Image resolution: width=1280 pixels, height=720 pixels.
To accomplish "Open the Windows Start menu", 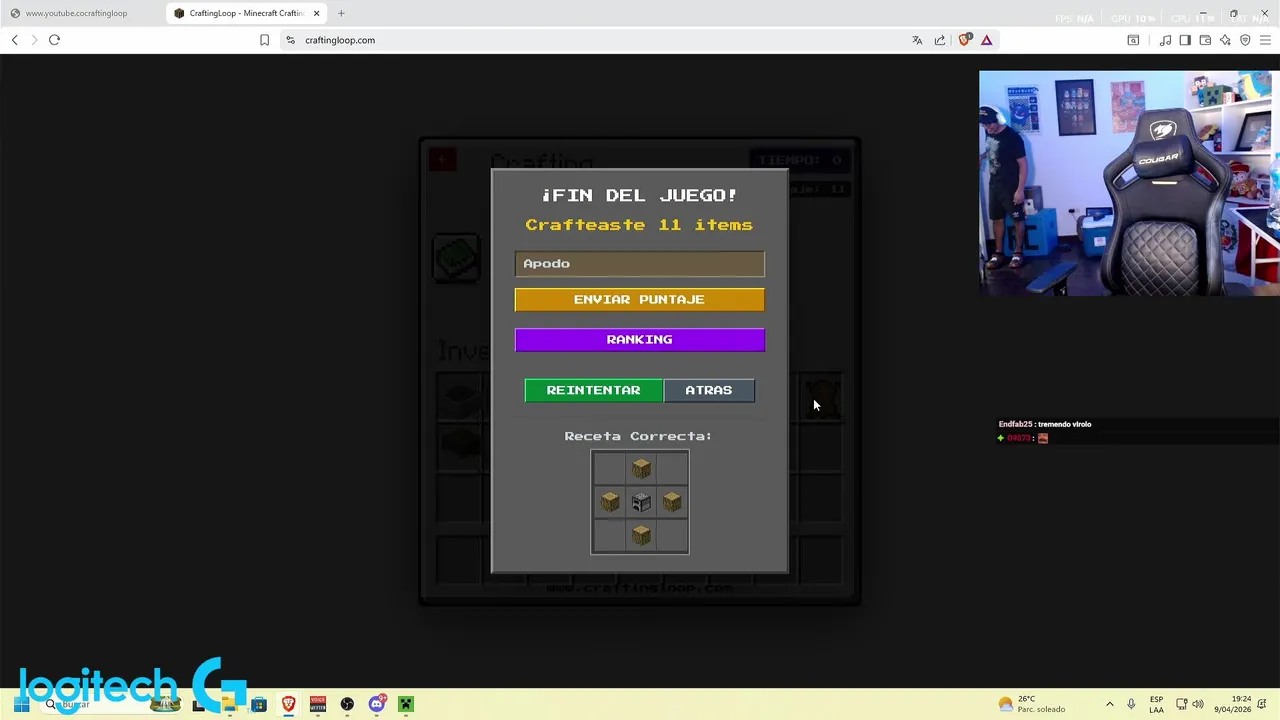I will [x=21, y=704].
